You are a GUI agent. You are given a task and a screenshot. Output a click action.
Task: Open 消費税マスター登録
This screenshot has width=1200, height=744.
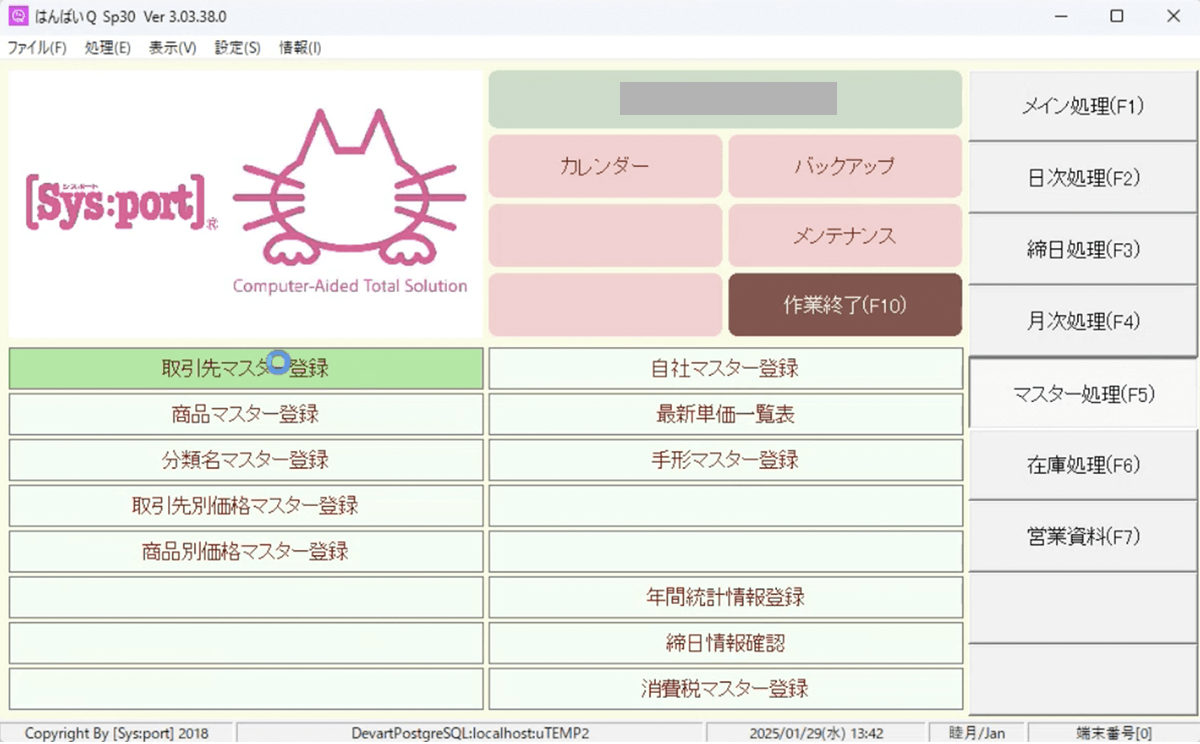(726, 688)
